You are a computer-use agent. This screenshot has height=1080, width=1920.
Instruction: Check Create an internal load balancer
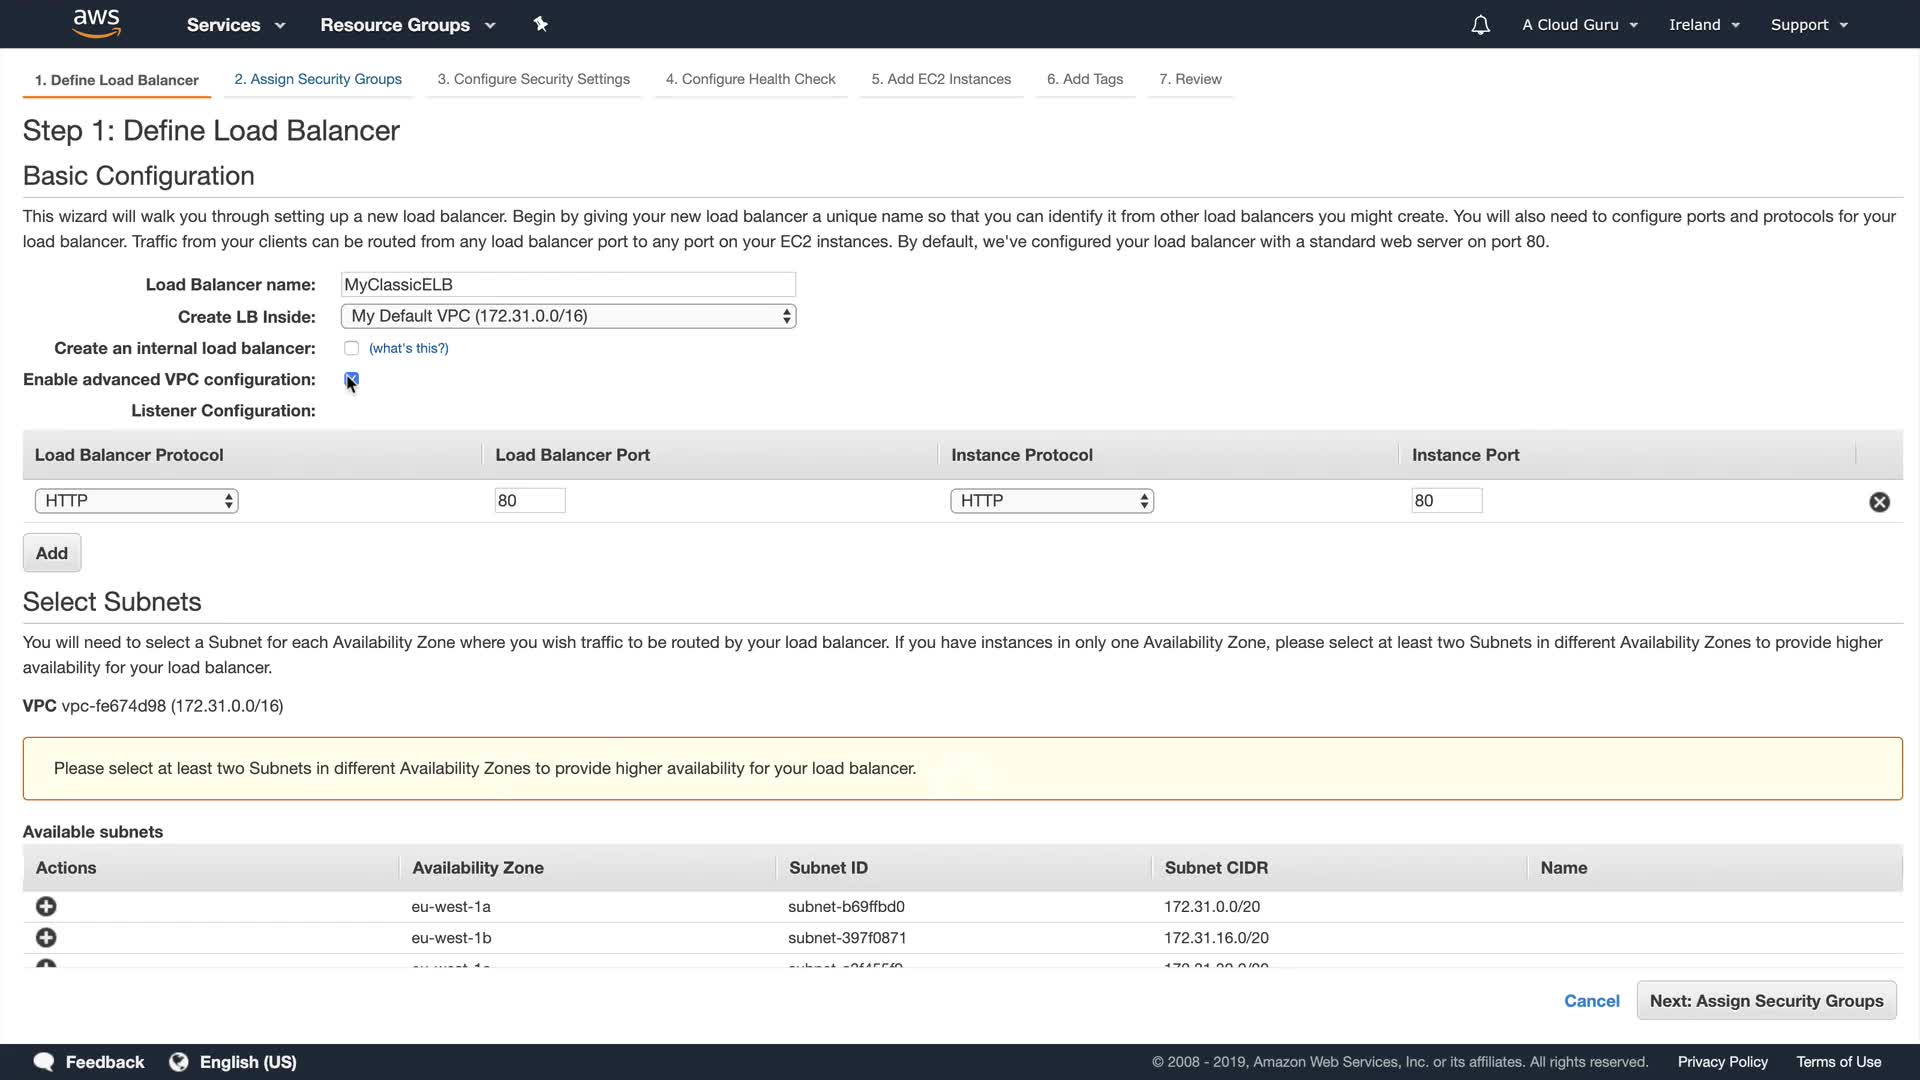coord(351,348)
